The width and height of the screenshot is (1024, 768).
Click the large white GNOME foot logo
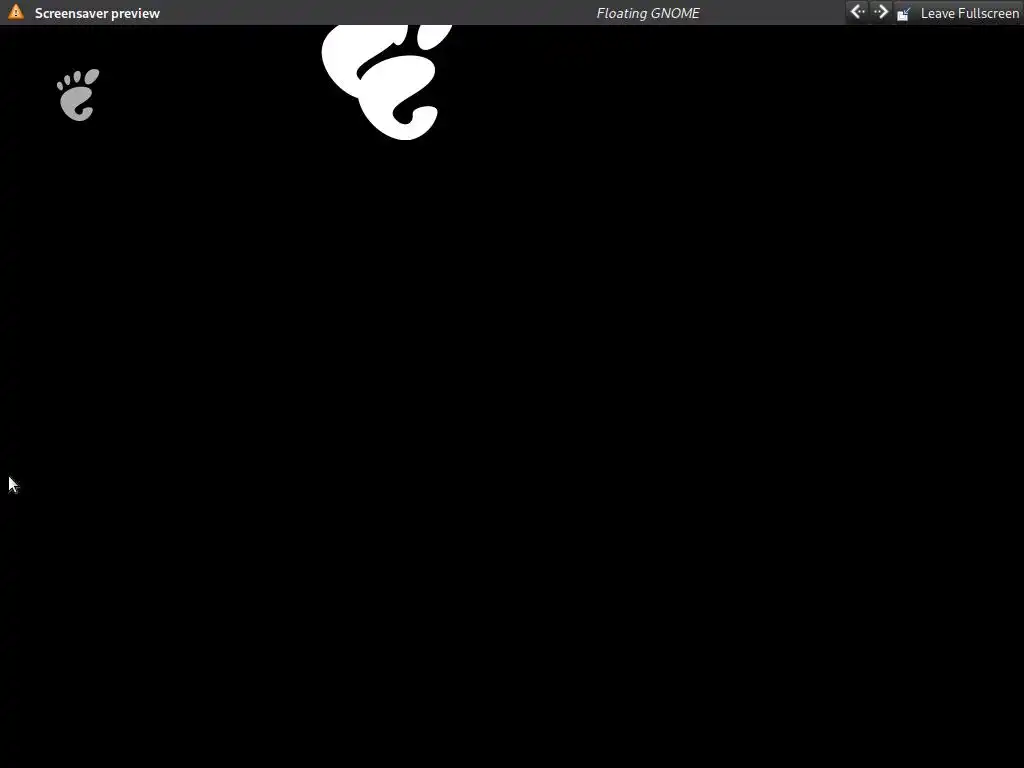pos(387,82)
